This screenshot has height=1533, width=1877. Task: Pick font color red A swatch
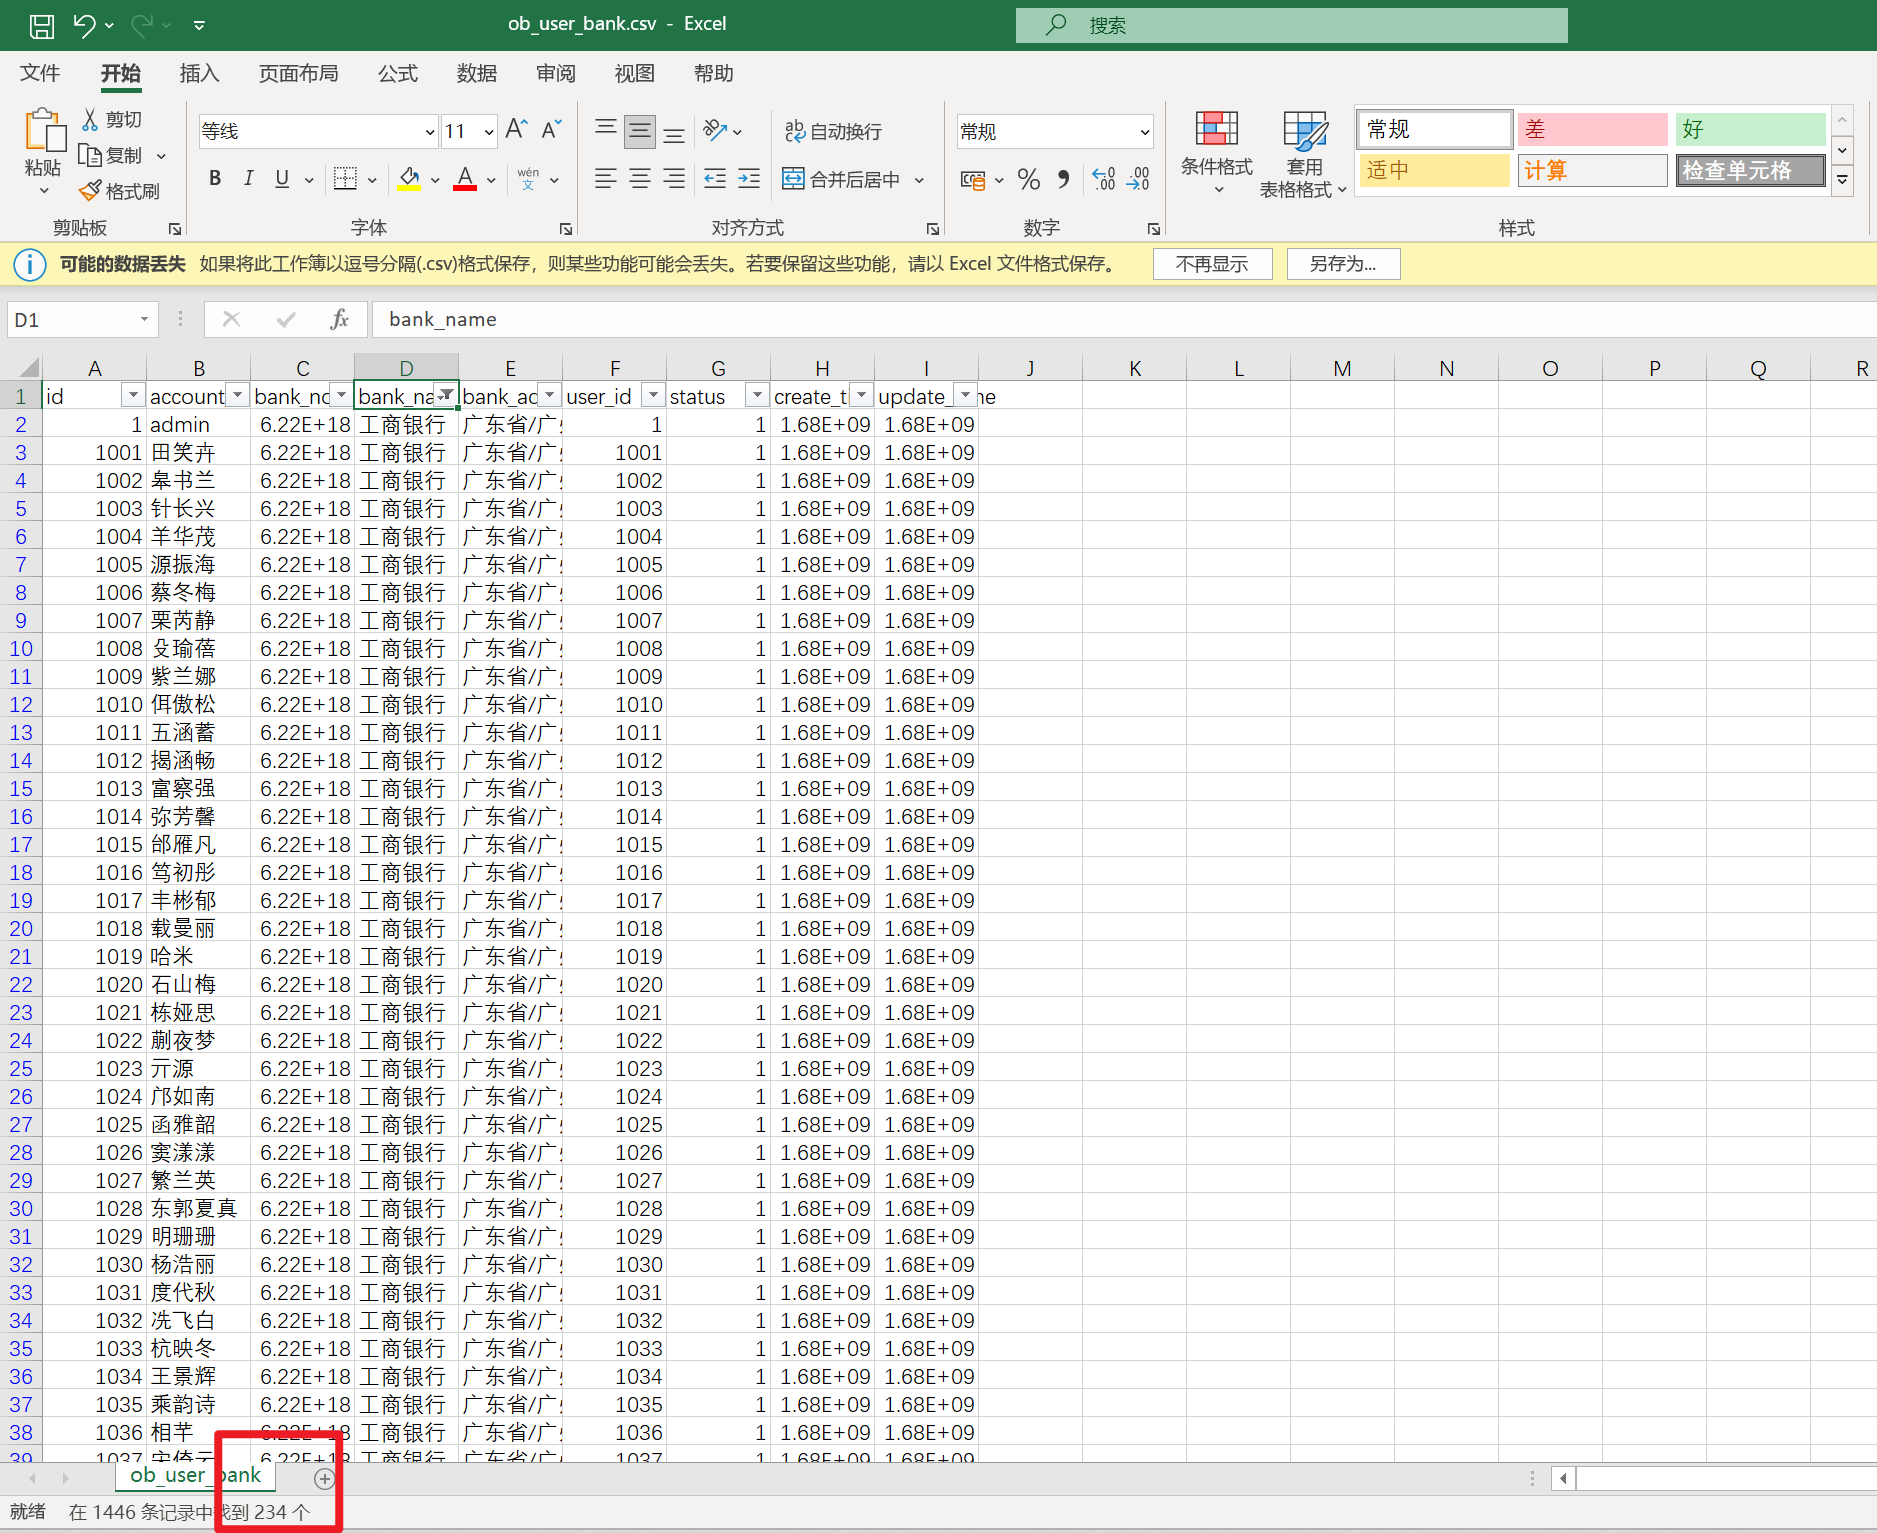[465, 179]
